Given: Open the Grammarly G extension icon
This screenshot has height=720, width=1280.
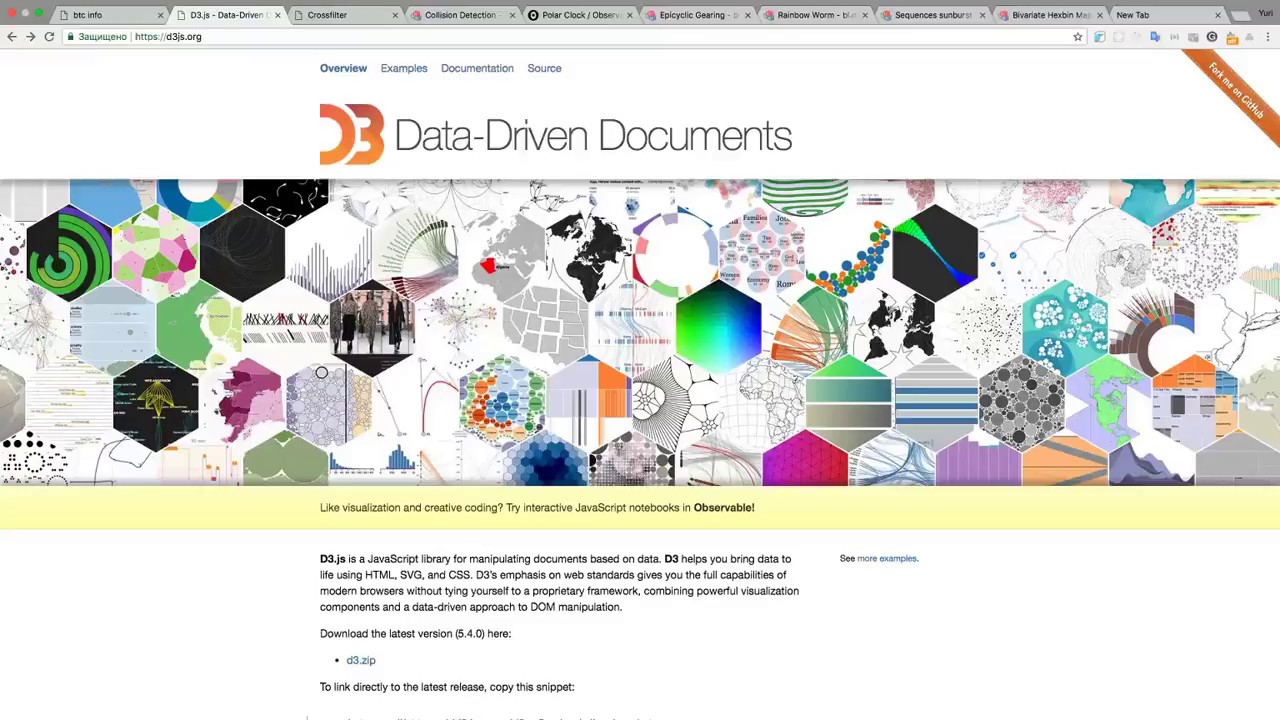Looking at the screenshot, I should click(x=1212, y=37).
